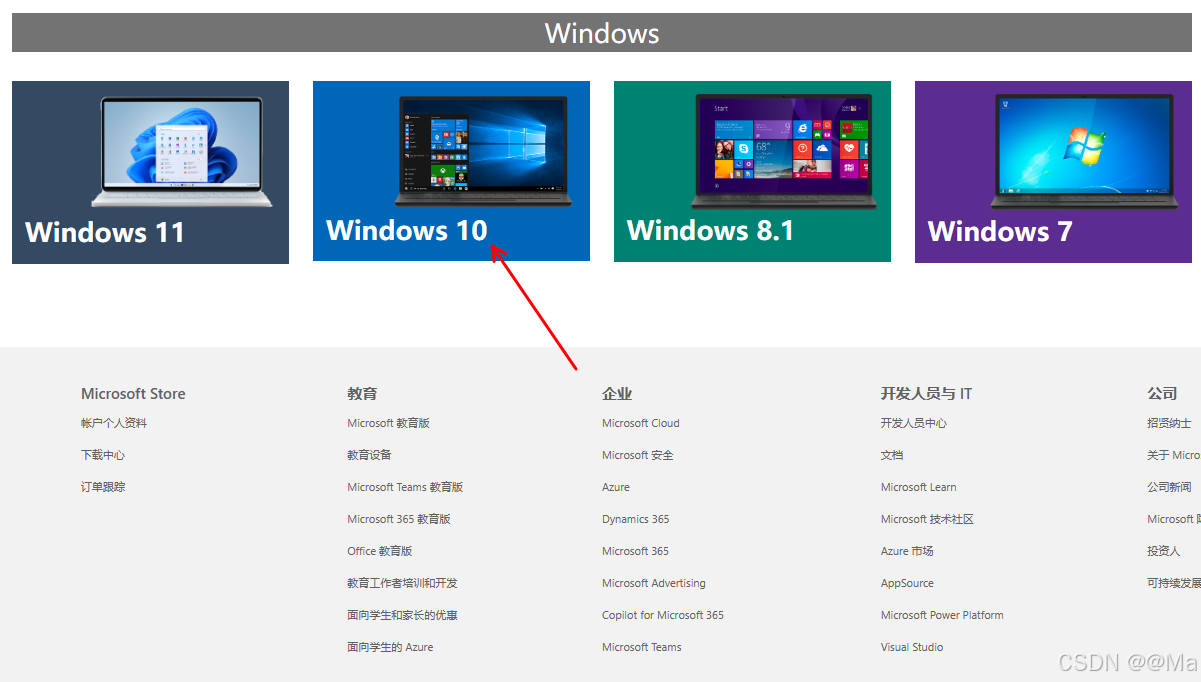Click the 教育 footer heading
1201x682 pixels.
click(362, 394)
